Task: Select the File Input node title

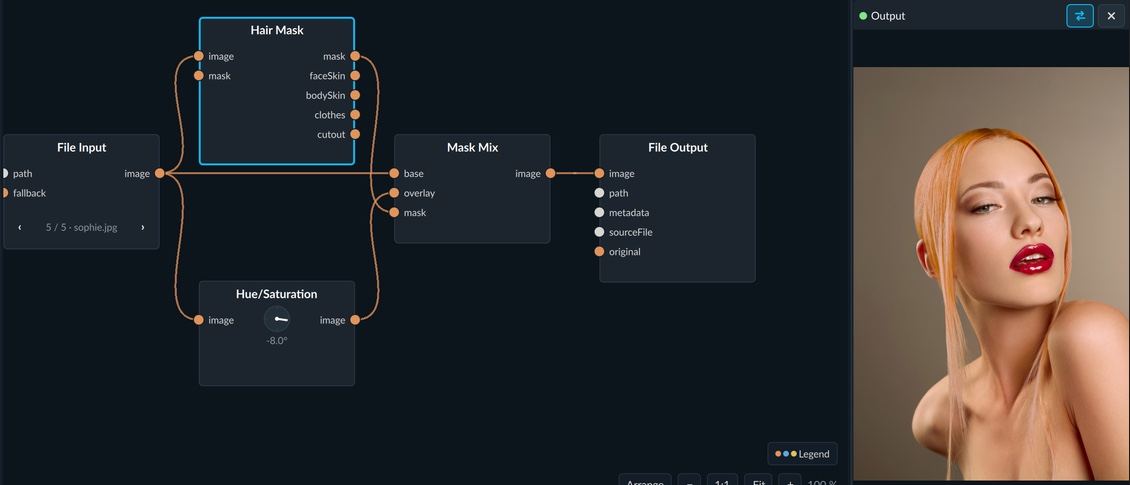Action: (x=81, y=147)
